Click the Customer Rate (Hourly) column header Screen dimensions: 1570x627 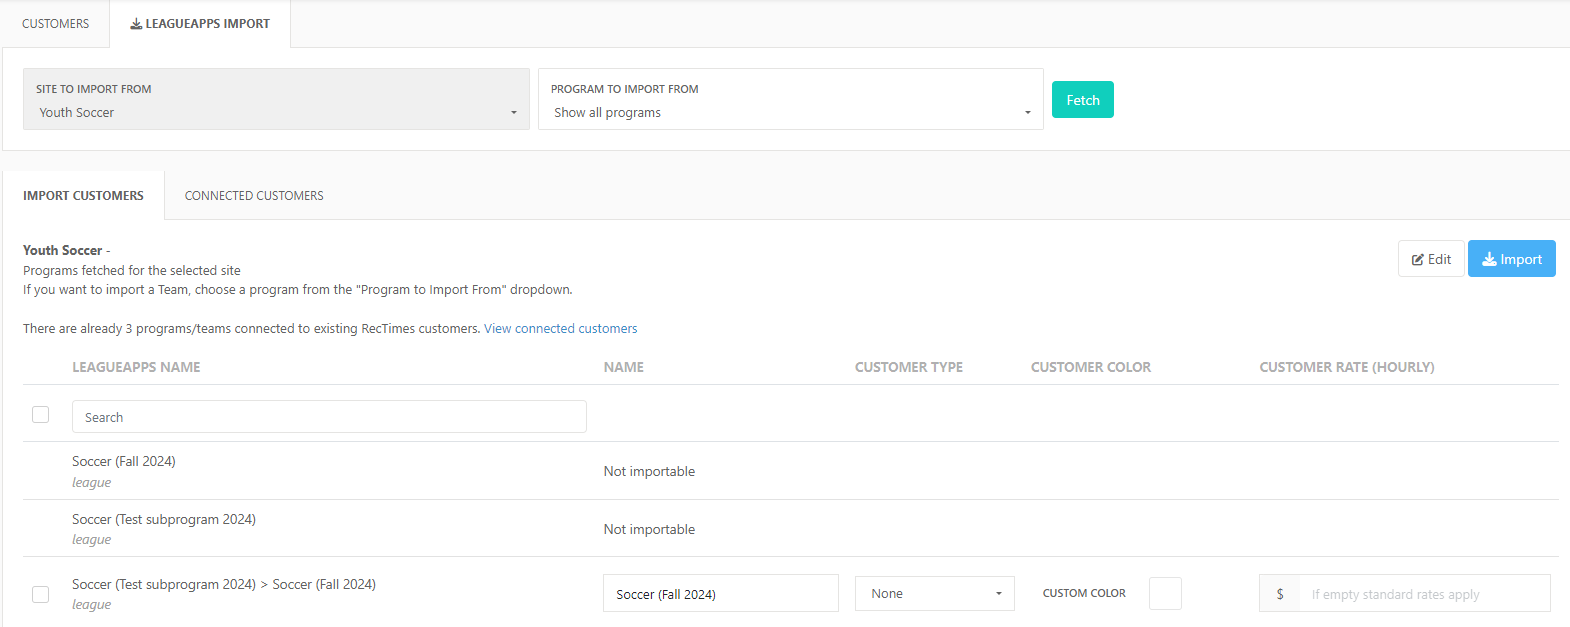1346,367
